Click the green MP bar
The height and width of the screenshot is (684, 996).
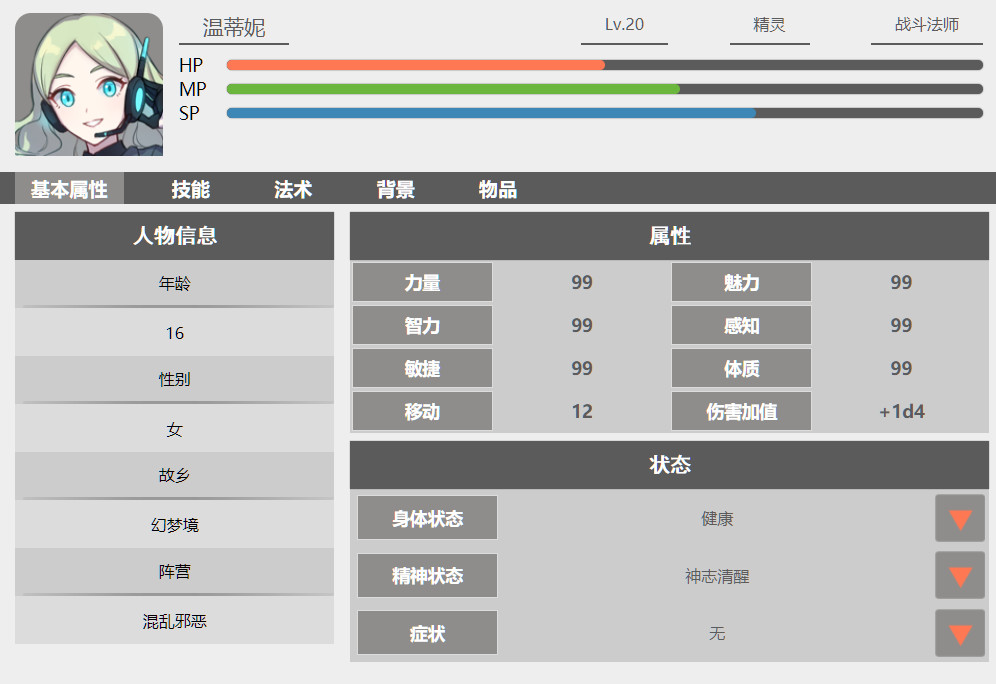click(x=452, y=89)
